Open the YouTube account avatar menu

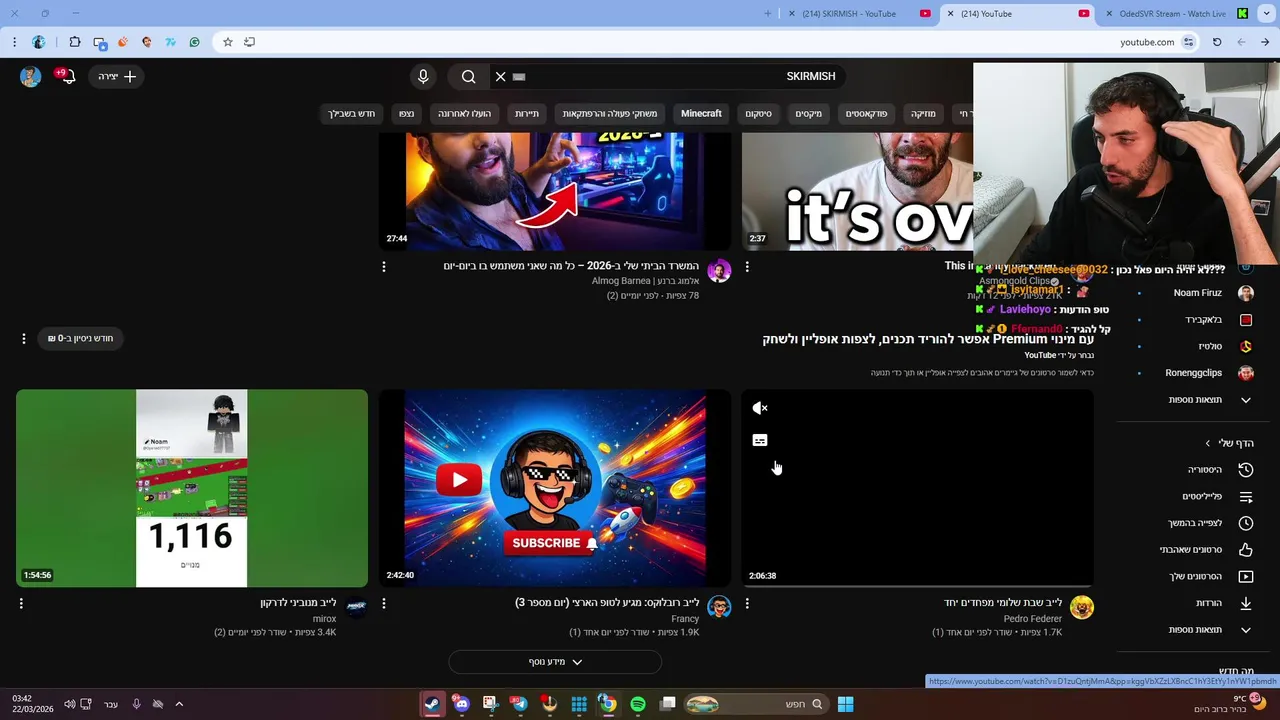30,76
